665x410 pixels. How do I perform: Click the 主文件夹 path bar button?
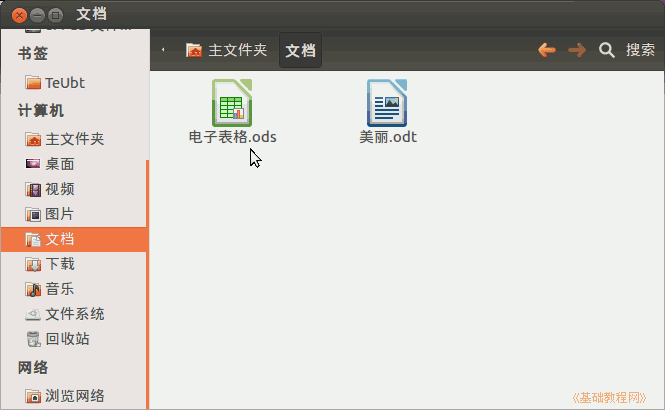pyautogui.click(x=227, y=50)
